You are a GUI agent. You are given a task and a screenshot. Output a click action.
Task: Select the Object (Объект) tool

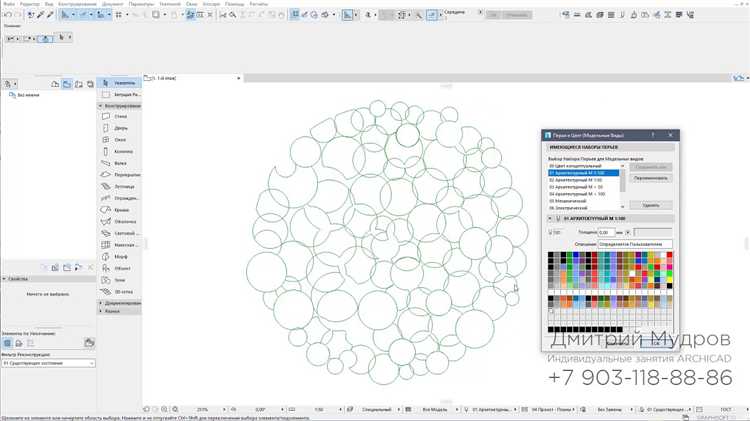[119, 268]
